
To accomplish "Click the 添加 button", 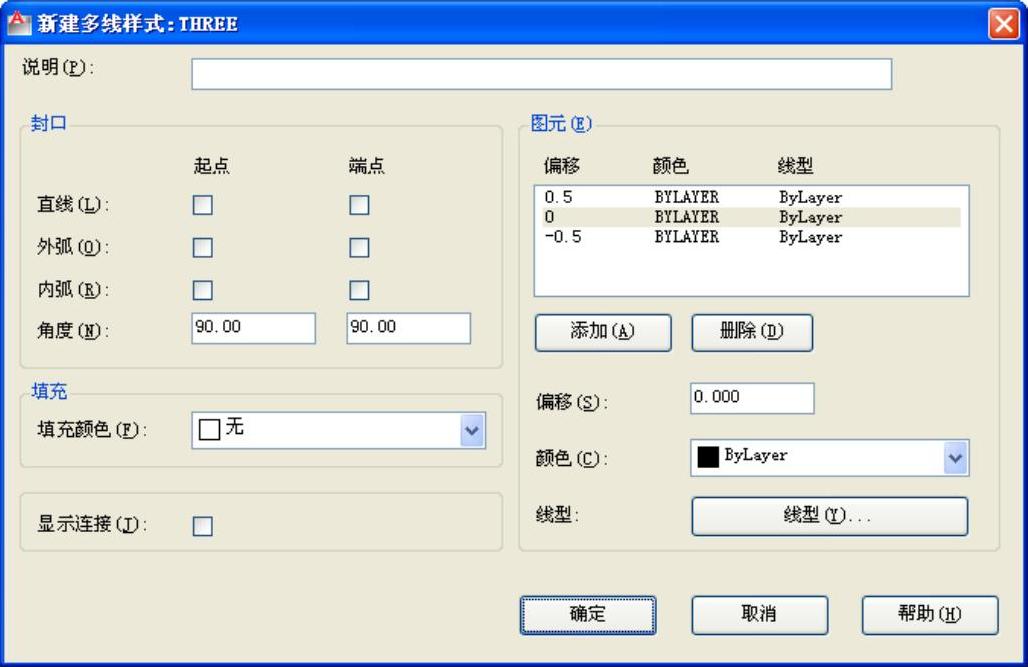I will coord(602,333).
